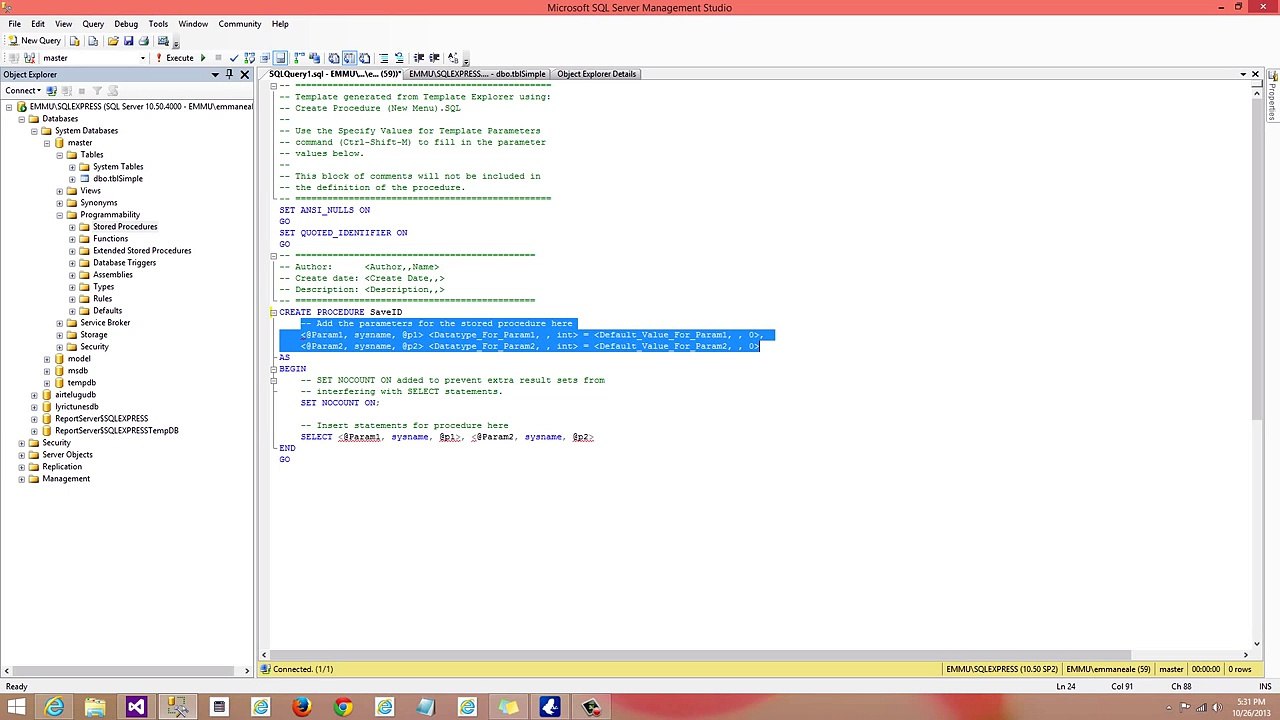This screenshot has width=1280, height=720.
Task: Open the Properties side tab
Action: tap(1272, 94)
